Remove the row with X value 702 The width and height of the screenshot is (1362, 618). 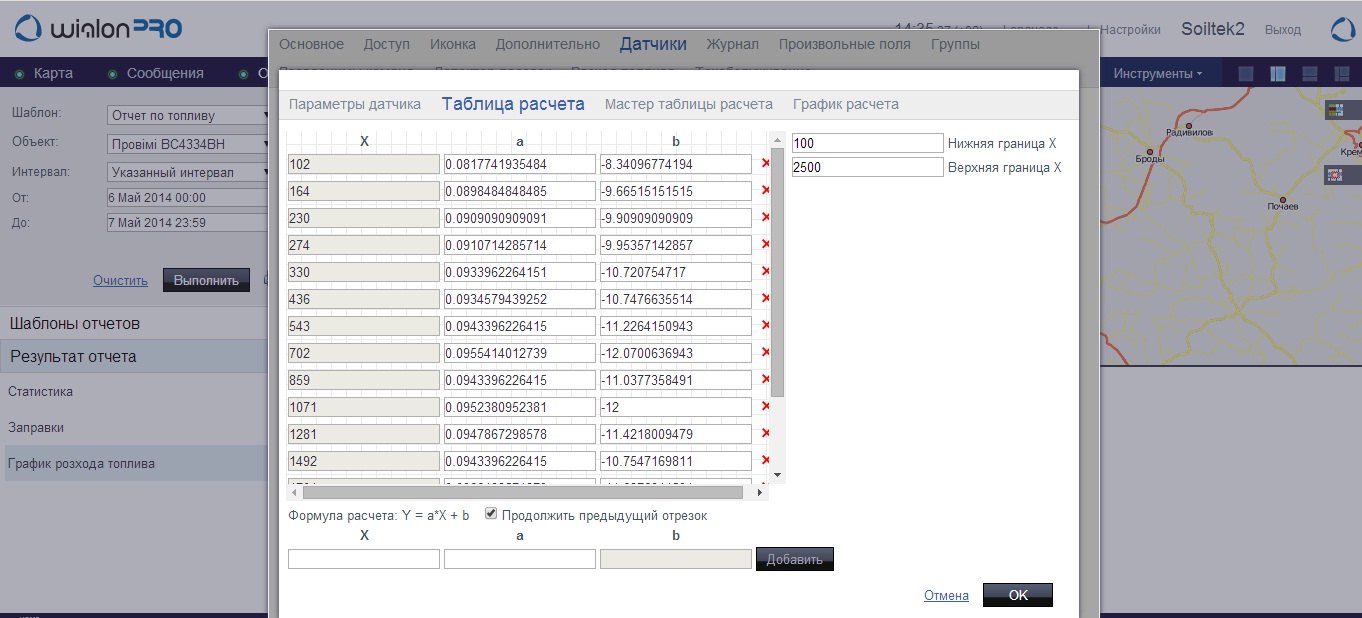click(765, 353)
